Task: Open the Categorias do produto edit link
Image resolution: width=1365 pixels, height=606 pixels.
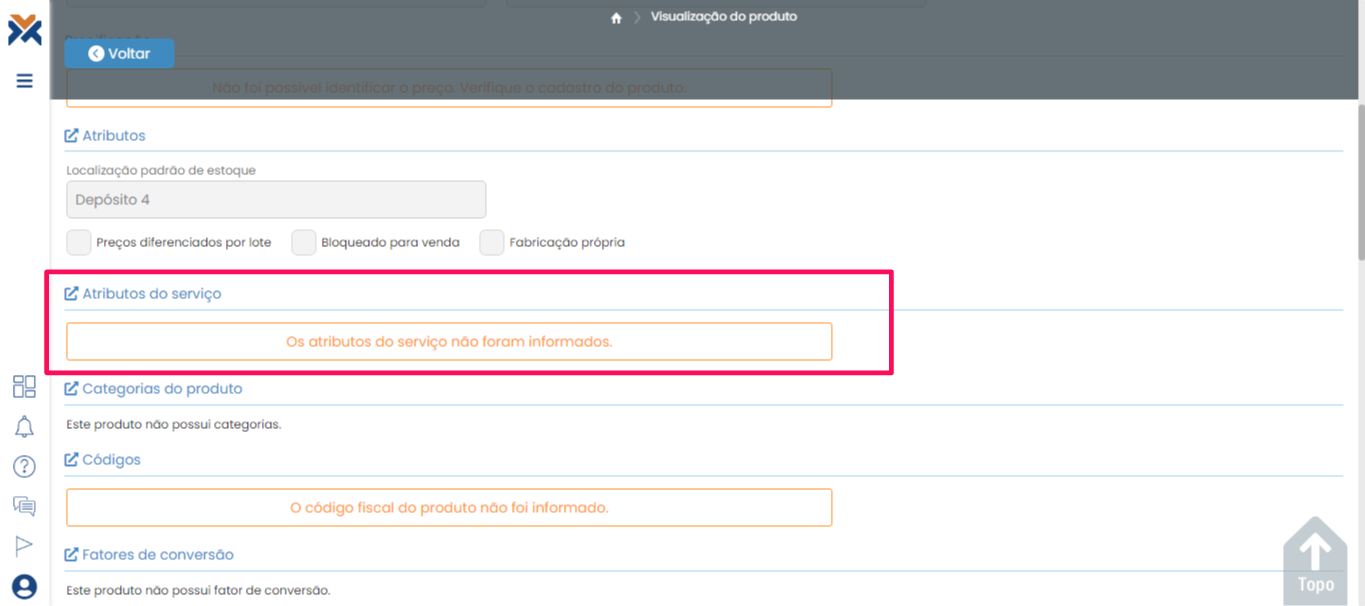Action: coord(153,389)
